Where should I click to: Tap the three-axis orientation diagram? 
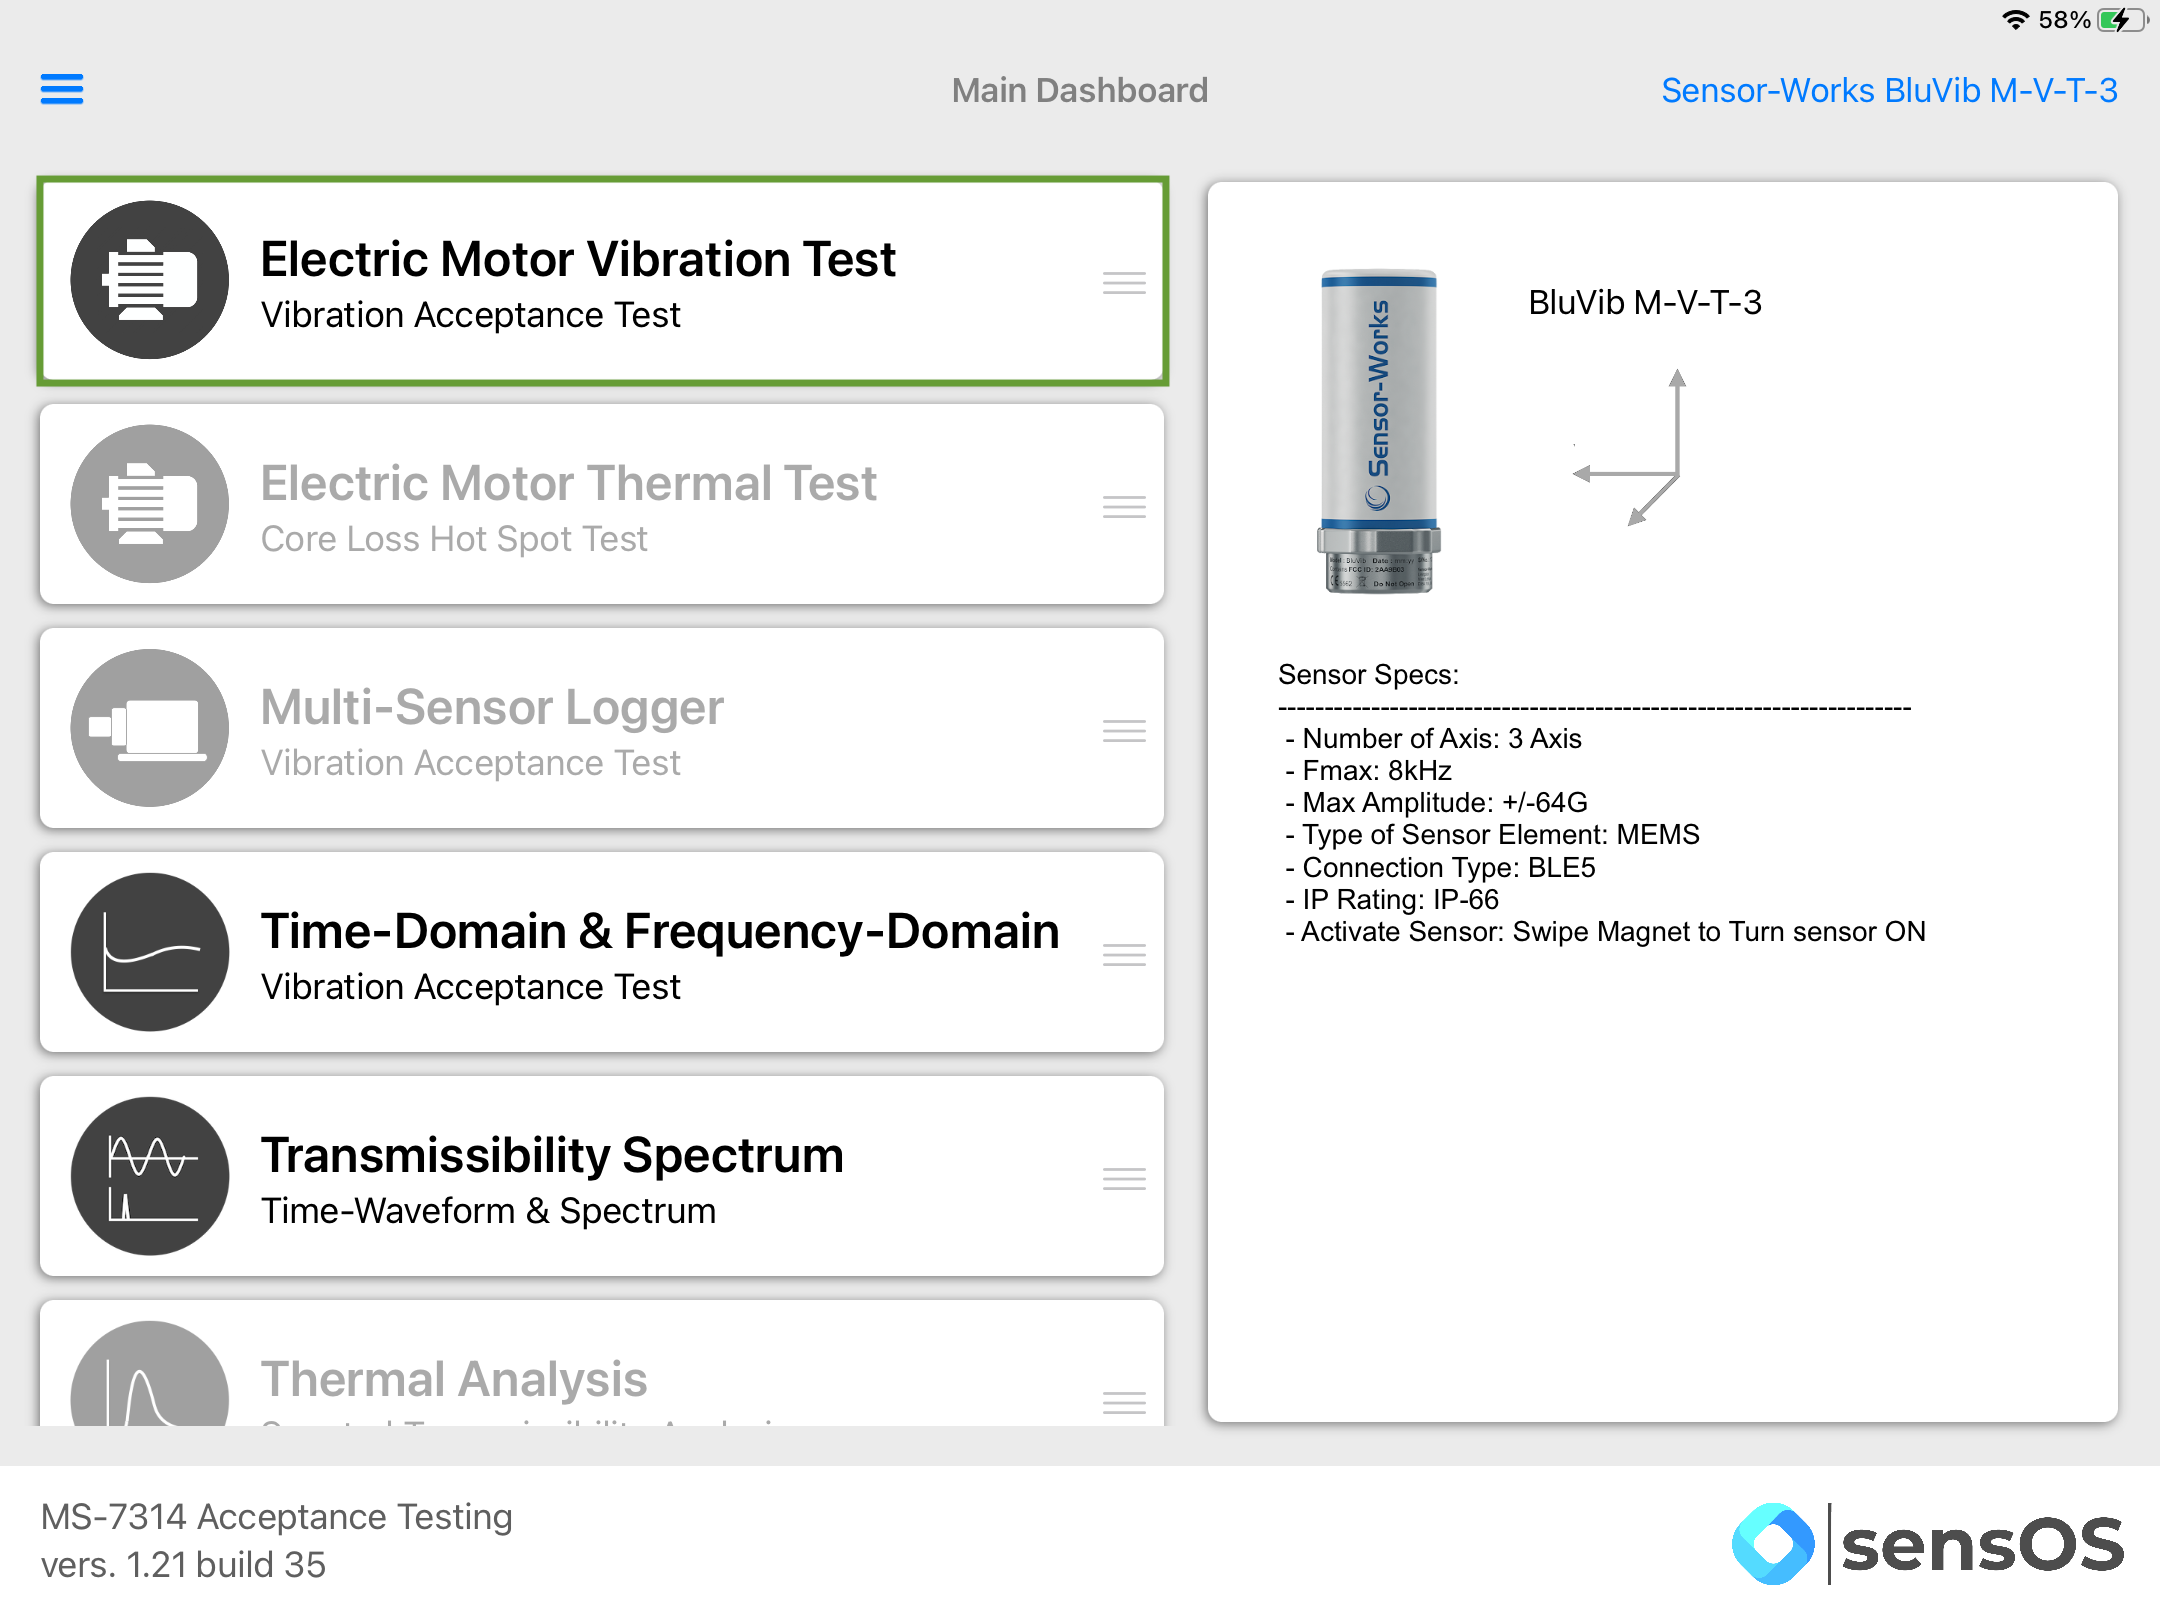(x=1630, y=448)
